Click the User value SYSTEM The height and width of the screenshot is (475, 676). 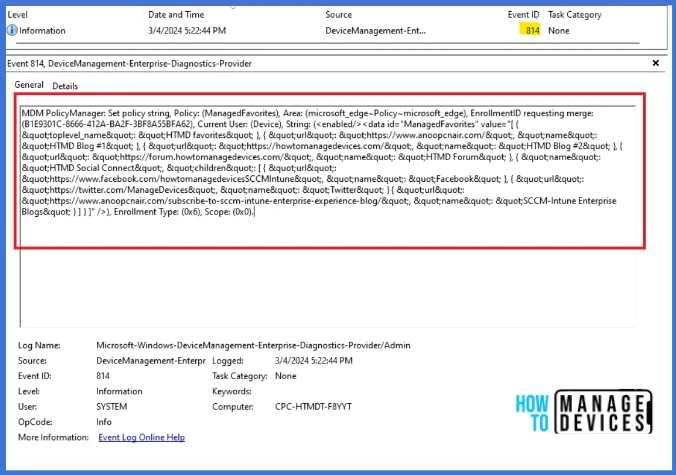point(112,406)
